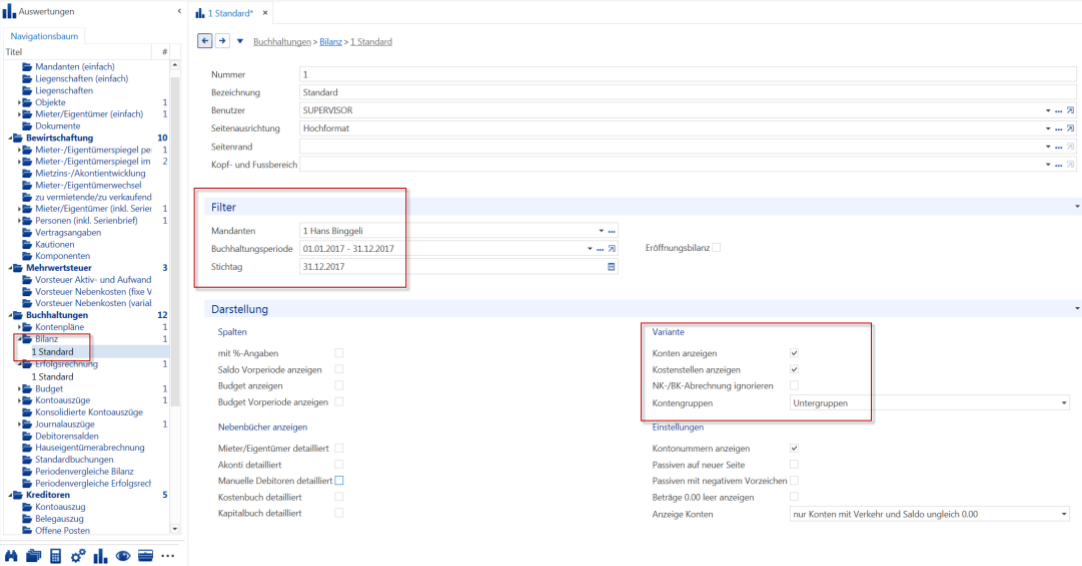This screenshot has width=1082, height=566.
Task: Select the bar chart Auswertungen module icon
Action: click(x=101, y=556)
